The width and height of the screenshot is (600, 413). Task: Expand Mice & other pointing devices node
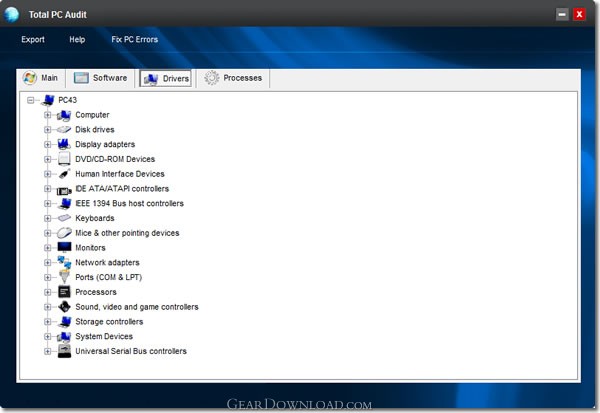(47, 233)
